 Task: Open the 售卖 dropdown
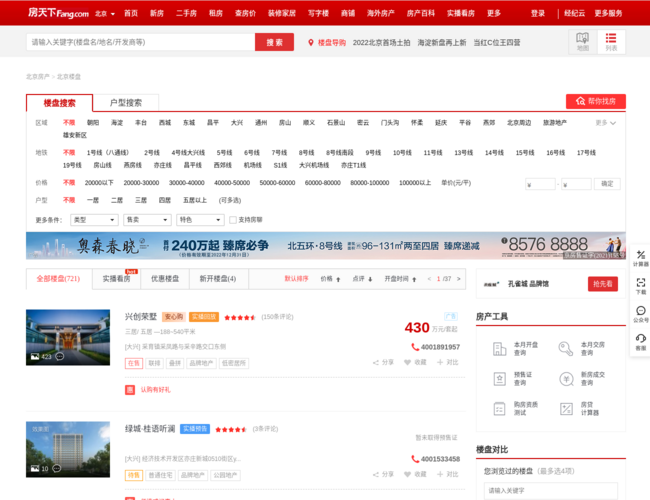coord(148,220)
